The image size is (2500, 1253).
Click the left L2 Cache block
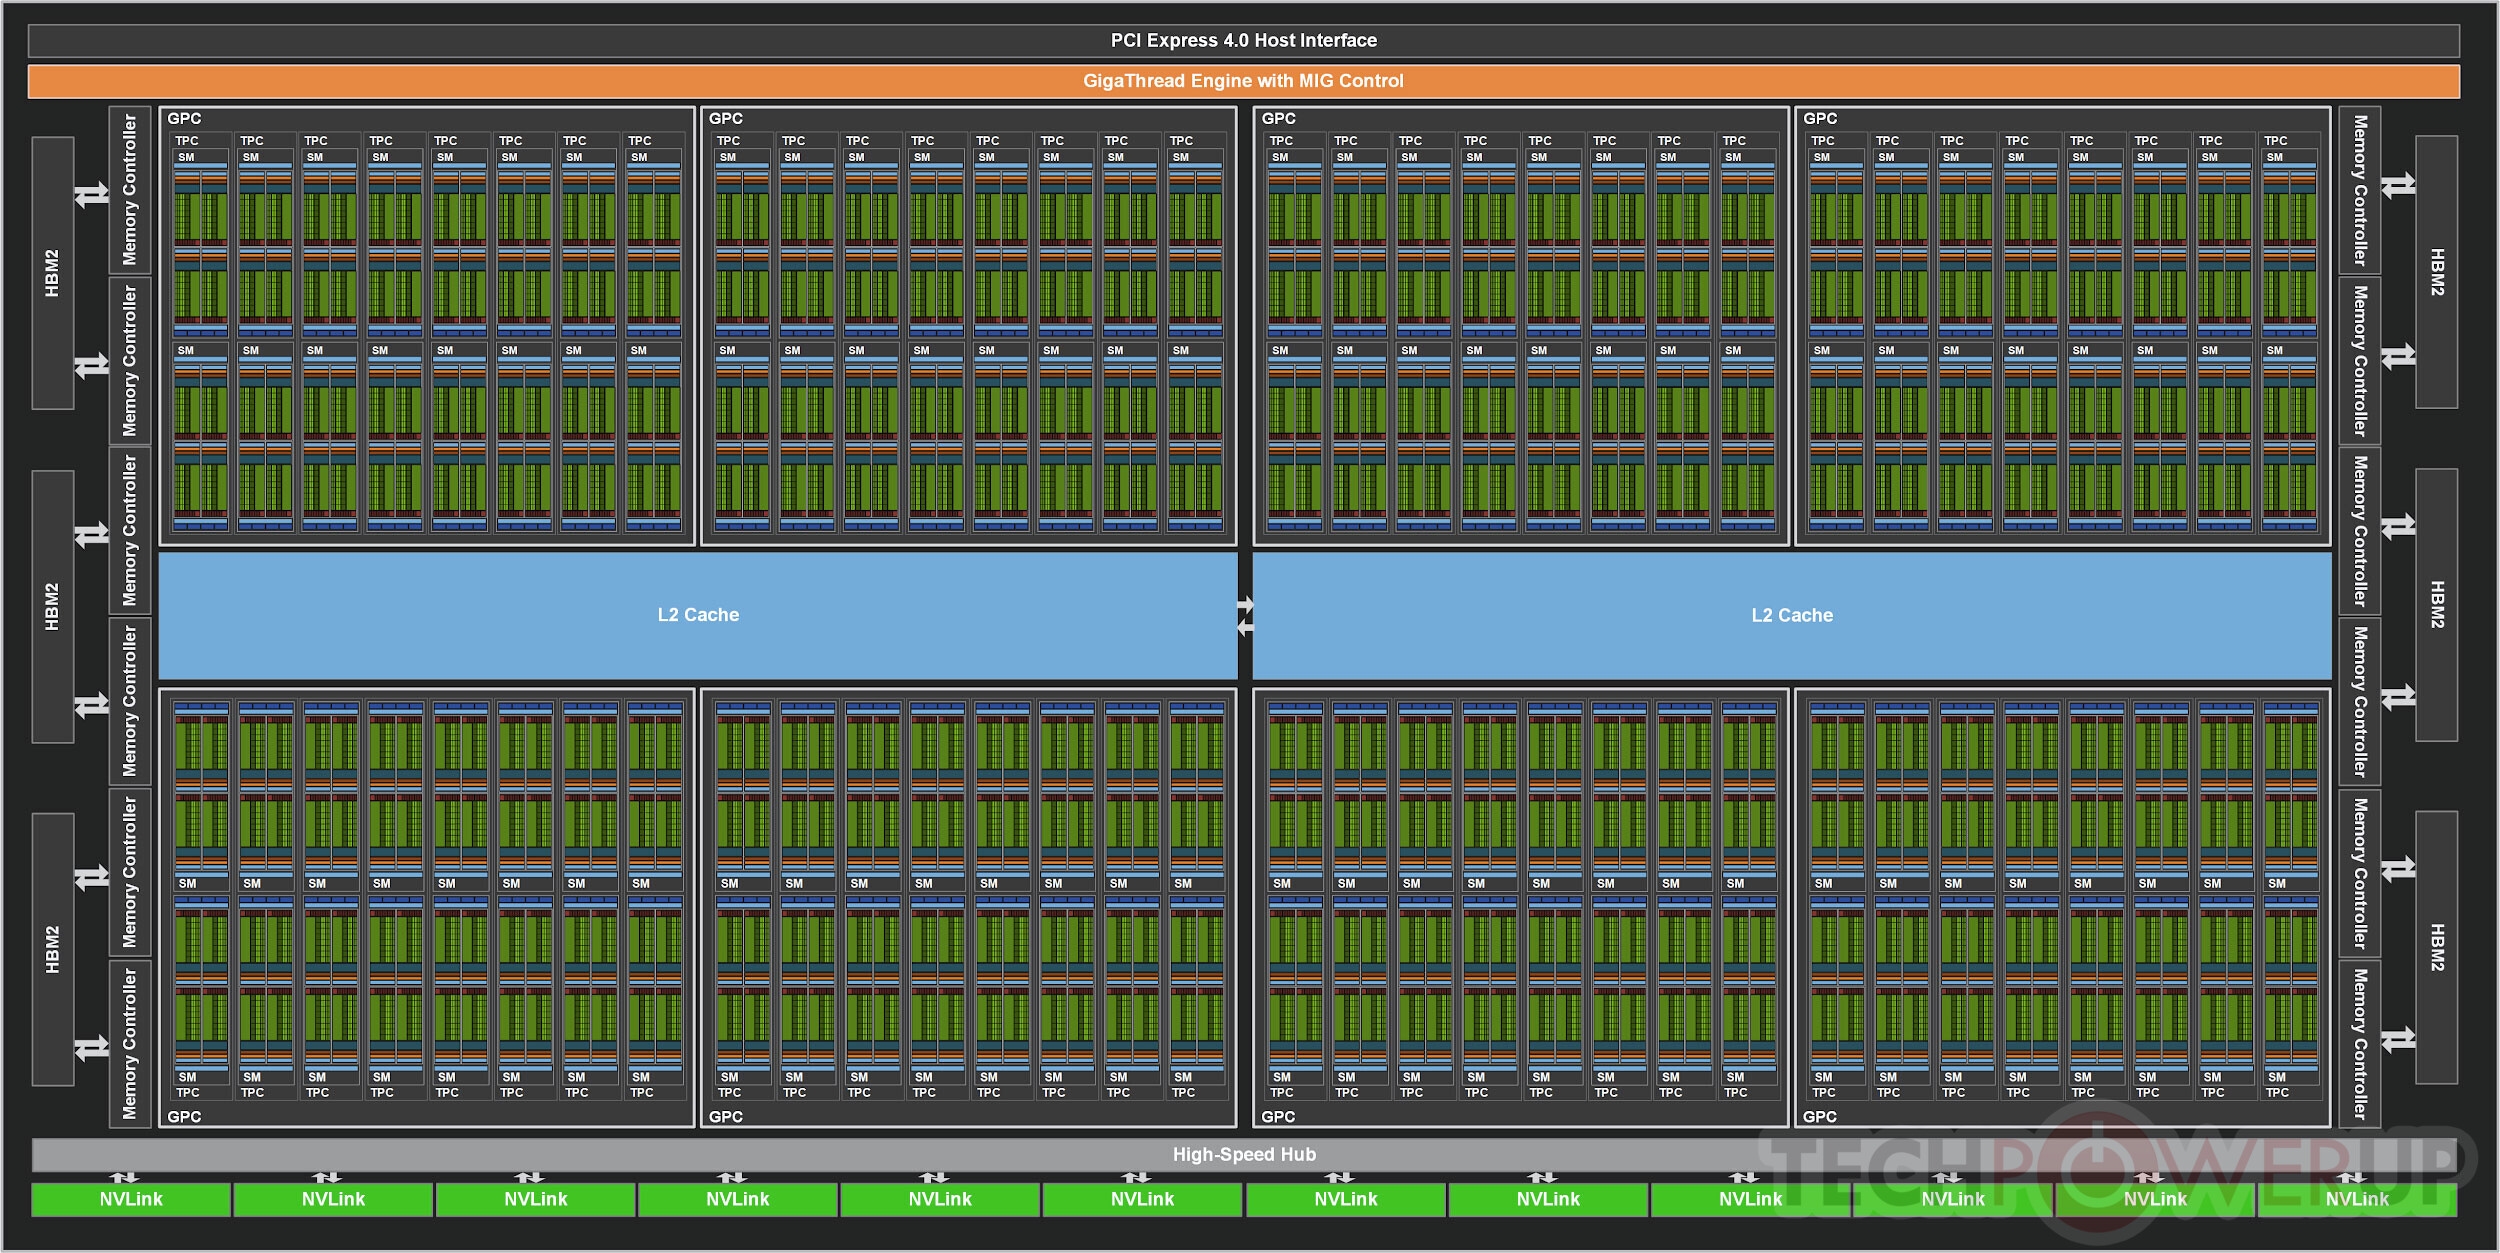698,616
